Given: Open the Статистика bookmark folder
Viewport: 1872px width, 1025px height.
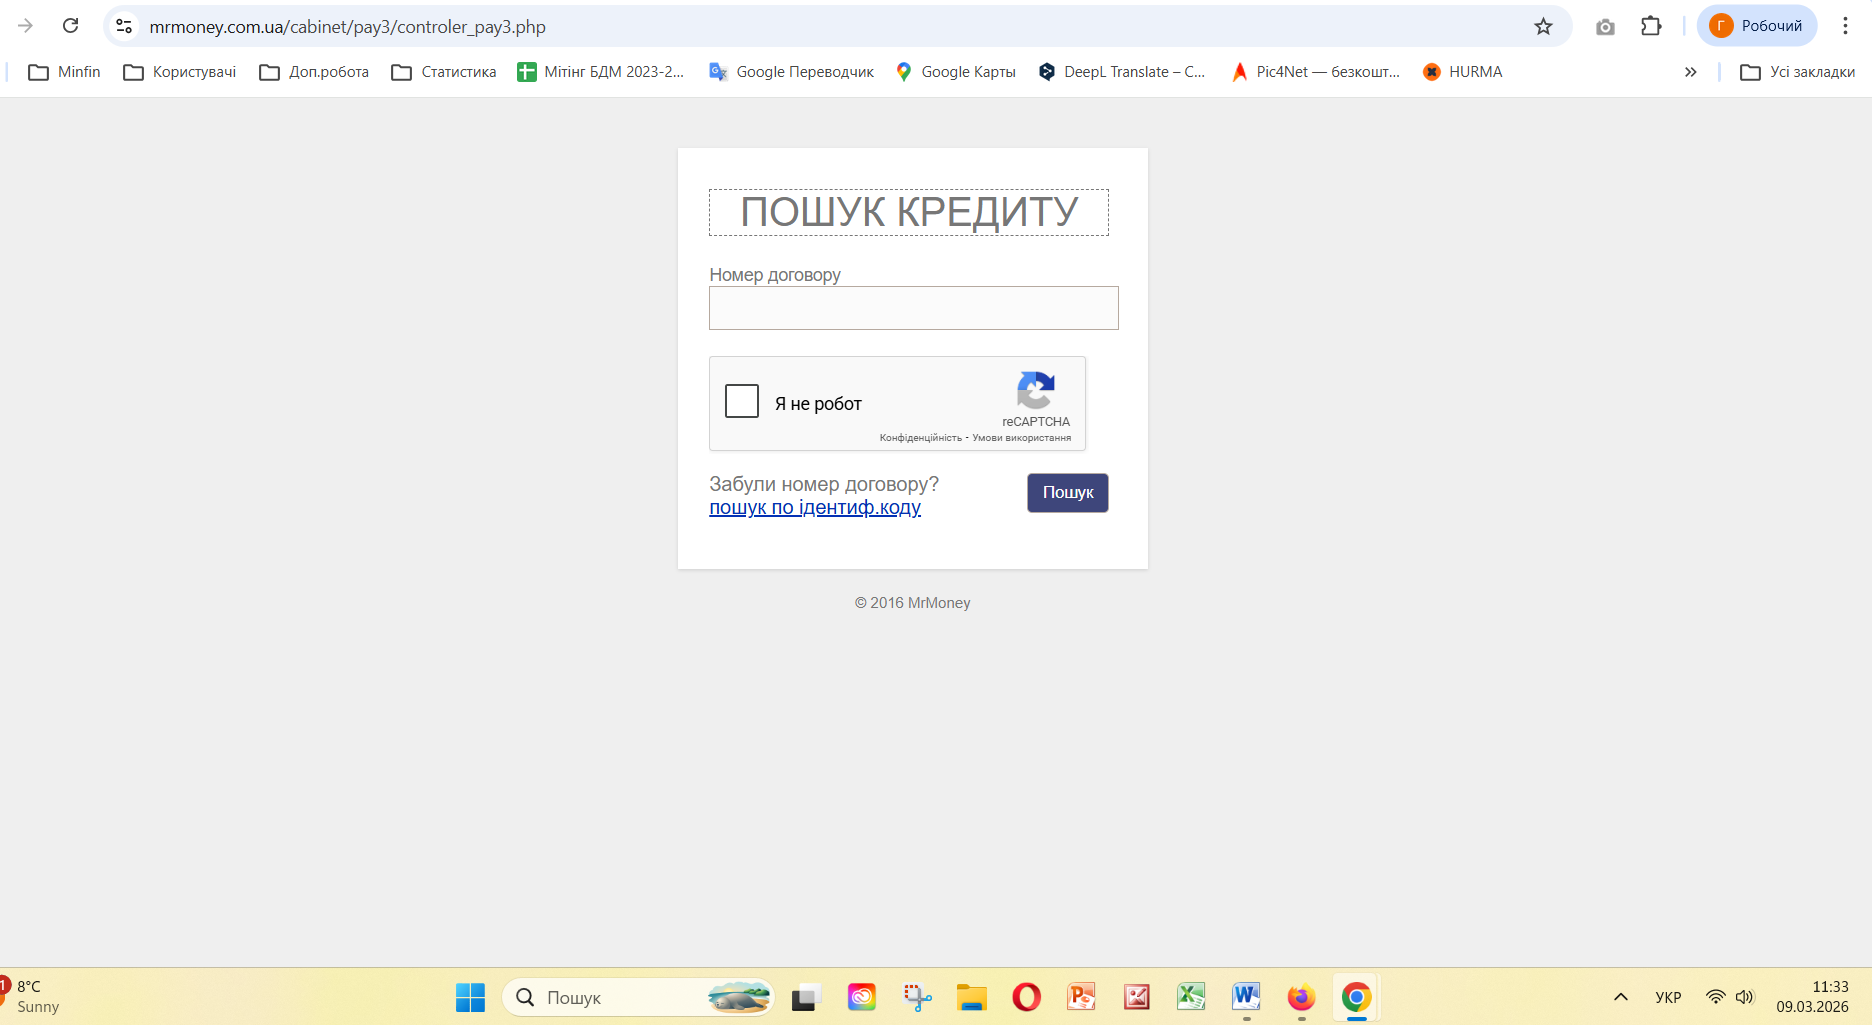Looking at the screenshot, I should tap(444, 72).
